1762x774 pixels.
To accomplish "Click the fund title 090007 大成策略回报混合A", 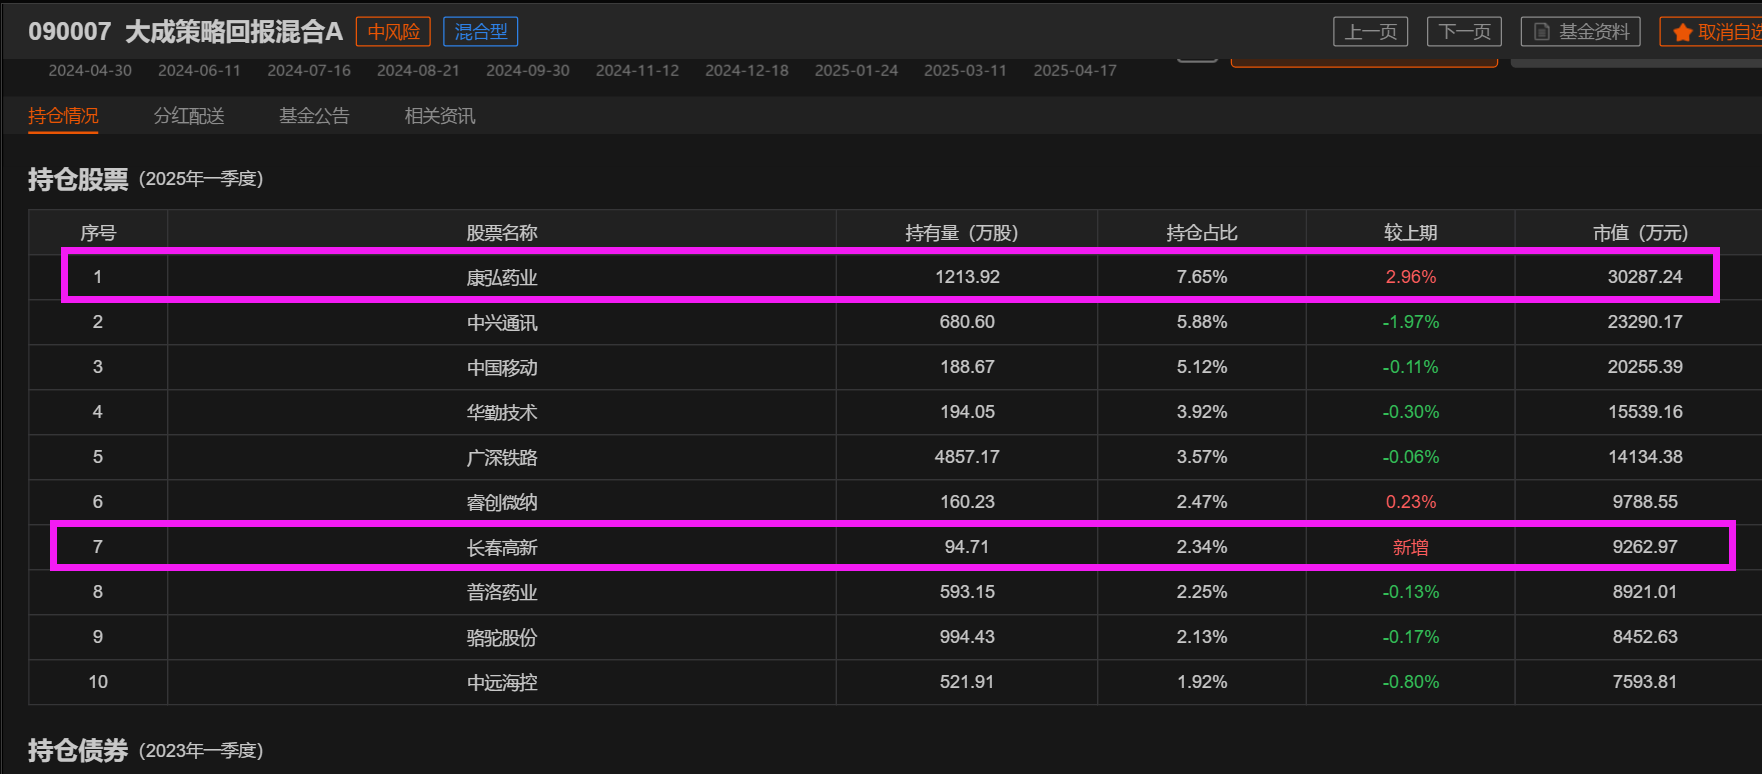I will point(185,32).
